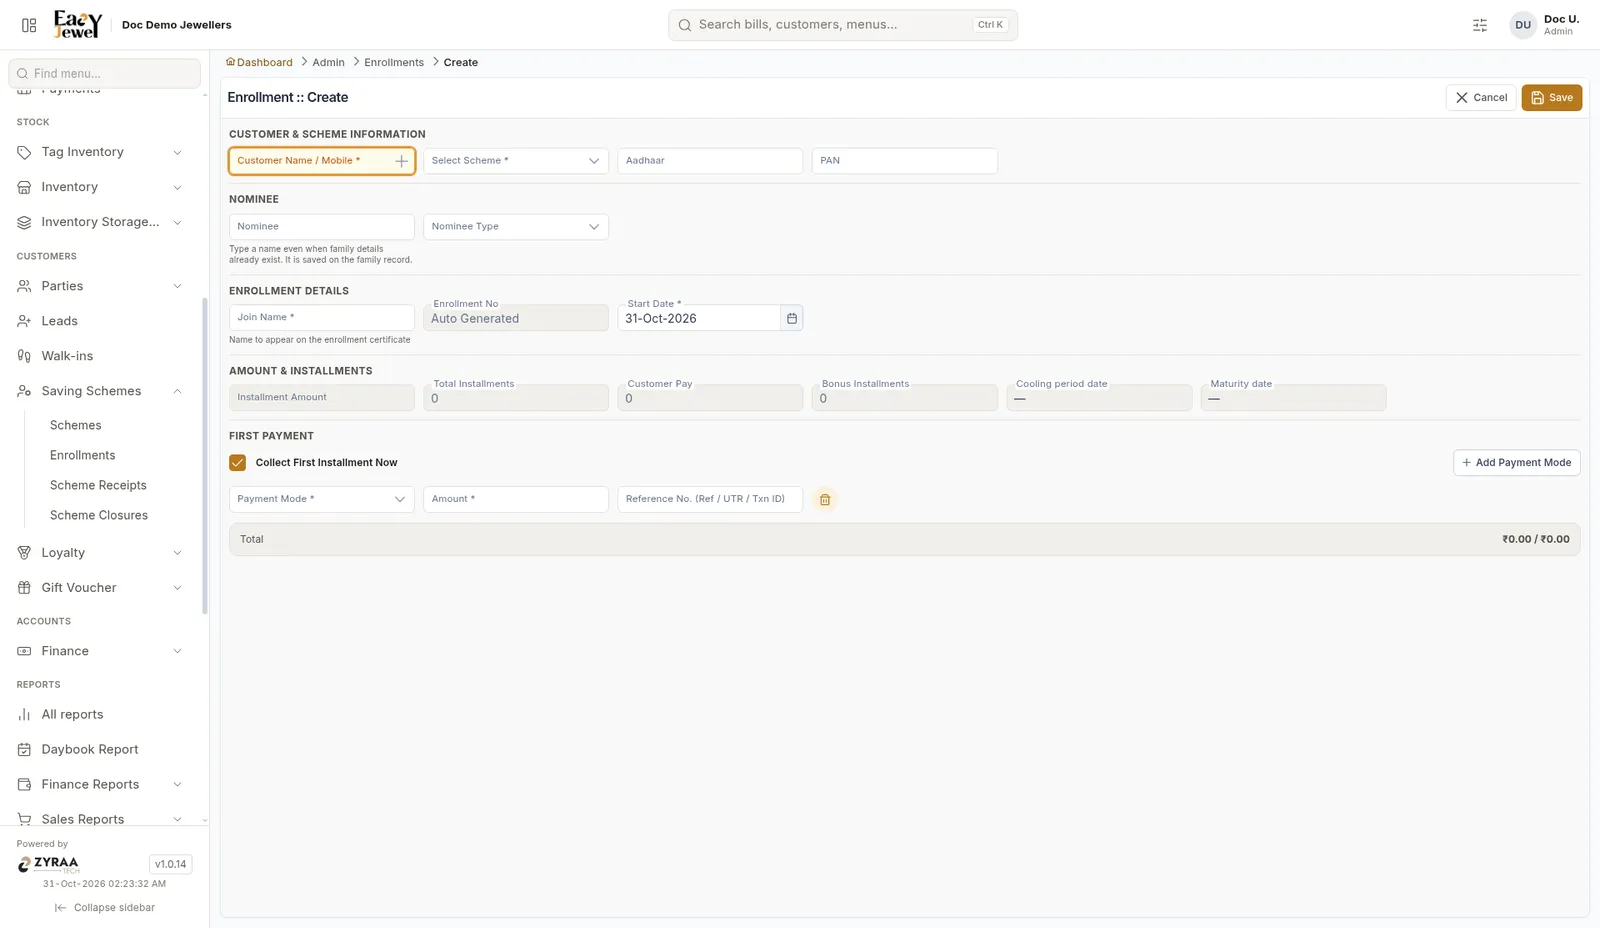The height and width of the screenshot is (928, 1600).
Task: Click the sidebar vertical scrollbar
Action: point(205,455)
